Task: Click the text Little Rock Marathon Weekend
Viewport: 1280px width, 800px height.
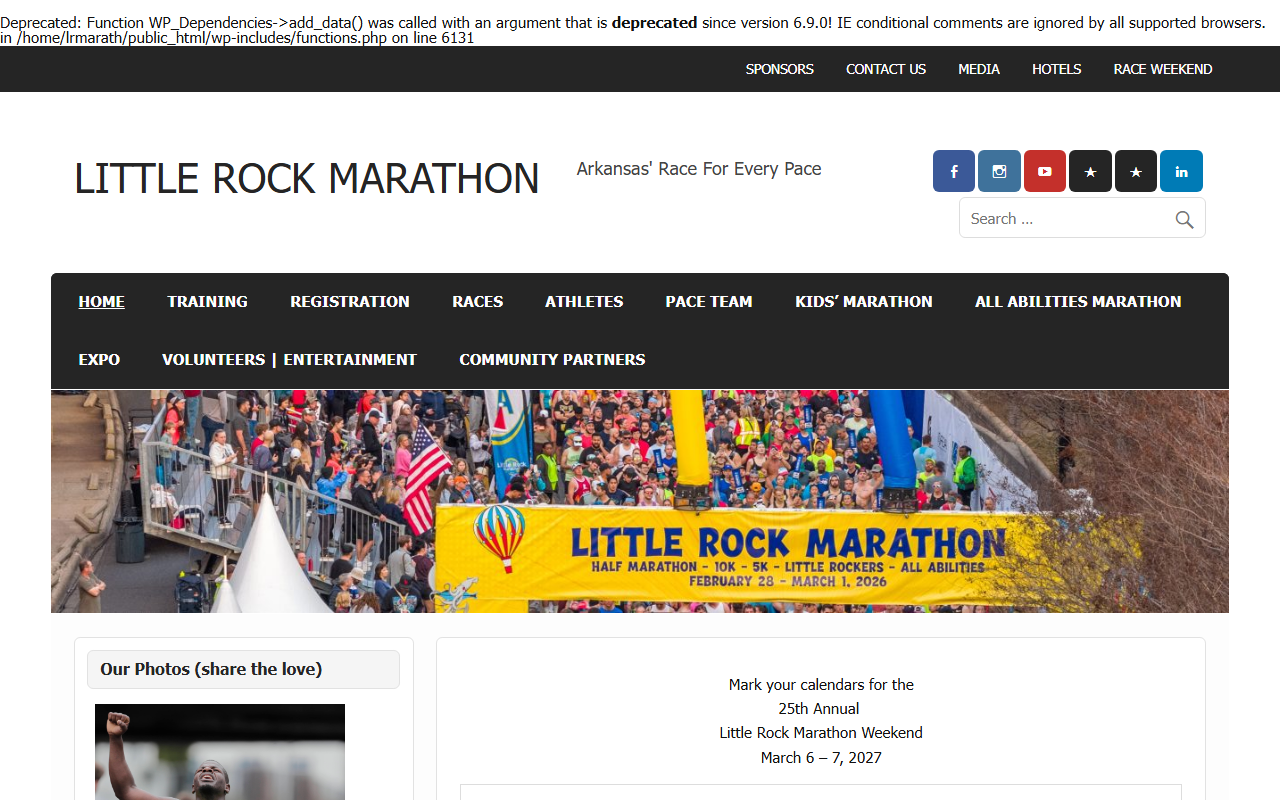Action: click(821, 732)
